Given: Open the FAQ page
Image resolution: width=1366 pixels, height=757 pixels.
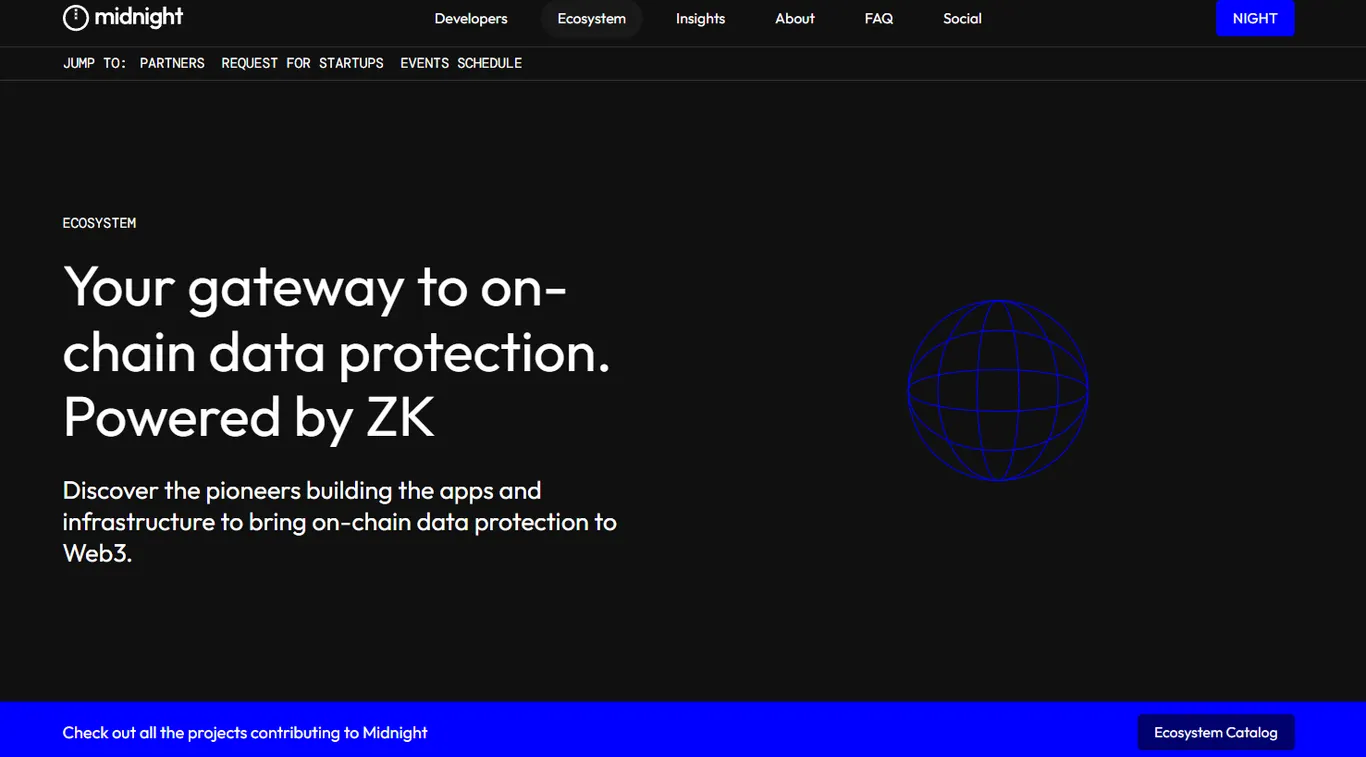Looking at the screenshot, I should tap(879, 19).
